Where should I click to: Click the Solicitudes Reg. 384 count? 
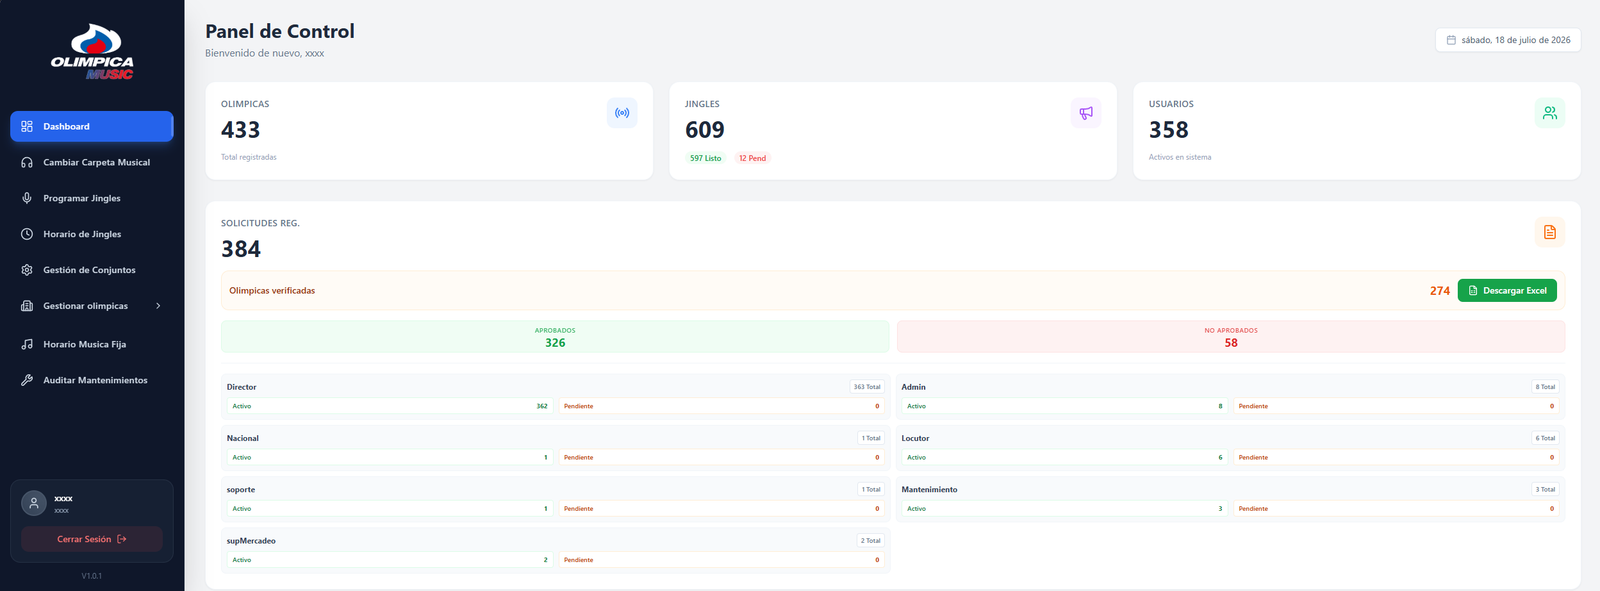(241, 249)
